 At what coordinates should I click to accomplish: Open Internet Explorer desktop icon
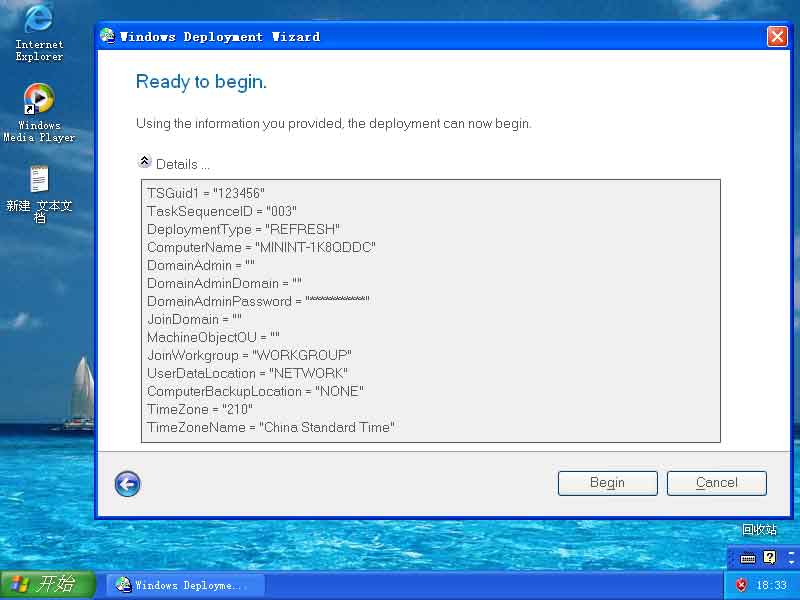(x=39, y=32)
